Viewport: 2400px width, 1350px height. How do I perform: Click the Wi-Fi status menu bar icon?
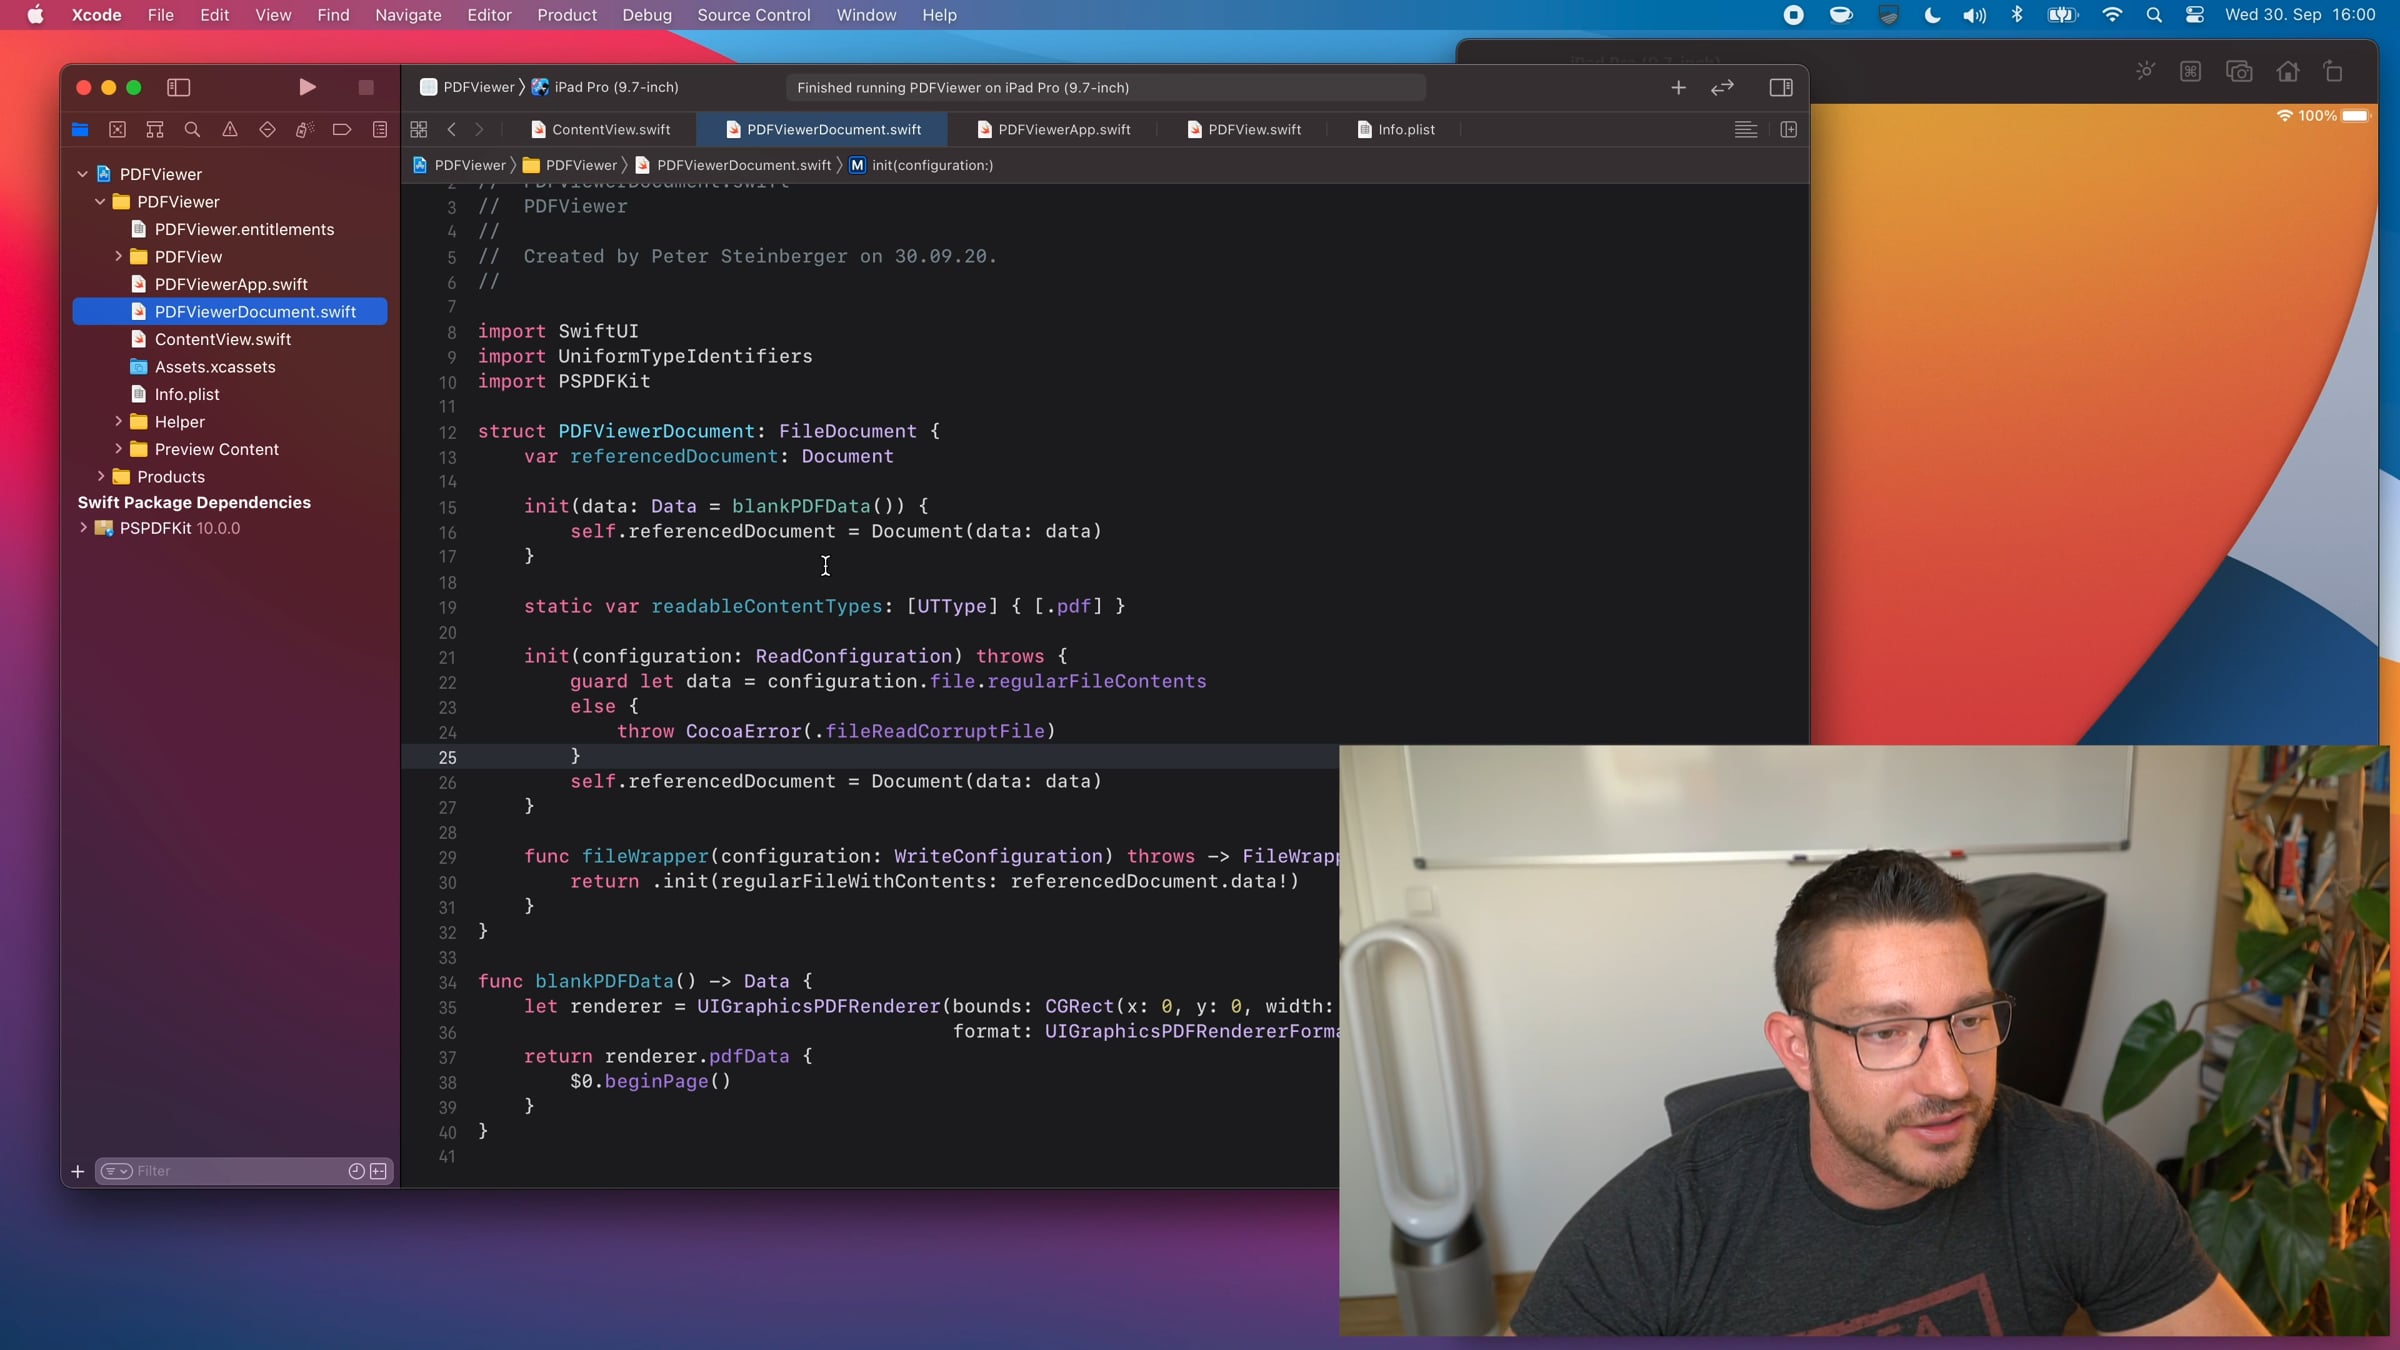[x=2112, y=15]
